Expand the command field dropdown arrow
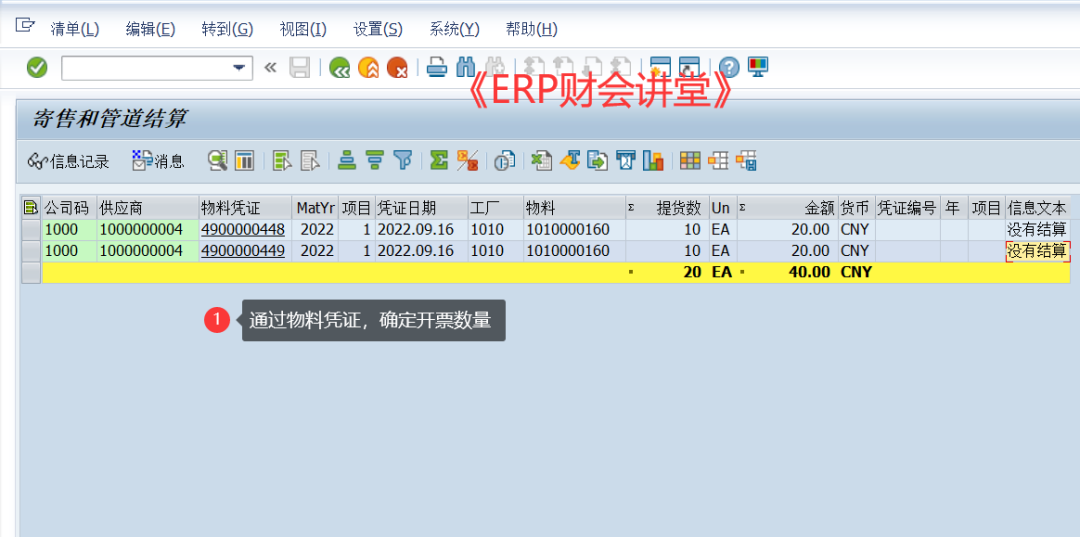This screenshot has width=1080, height=537. pyautogui.click(x=239, y=68)
